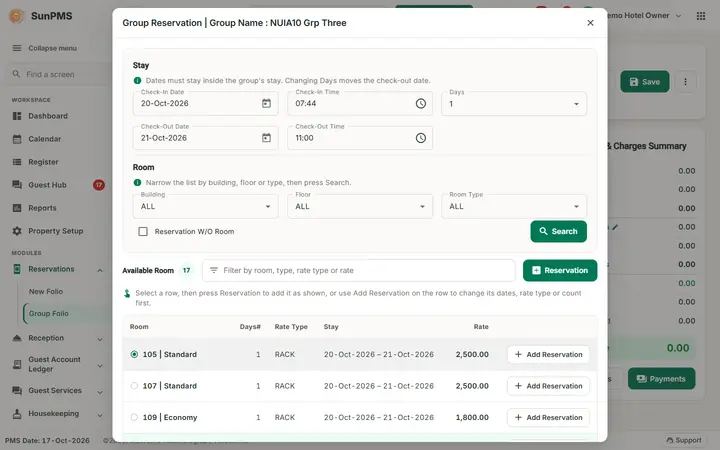Click the Guest Services icon
This screenshot has height=450, width=720.
pyautogui.click(x=17, y=390)
